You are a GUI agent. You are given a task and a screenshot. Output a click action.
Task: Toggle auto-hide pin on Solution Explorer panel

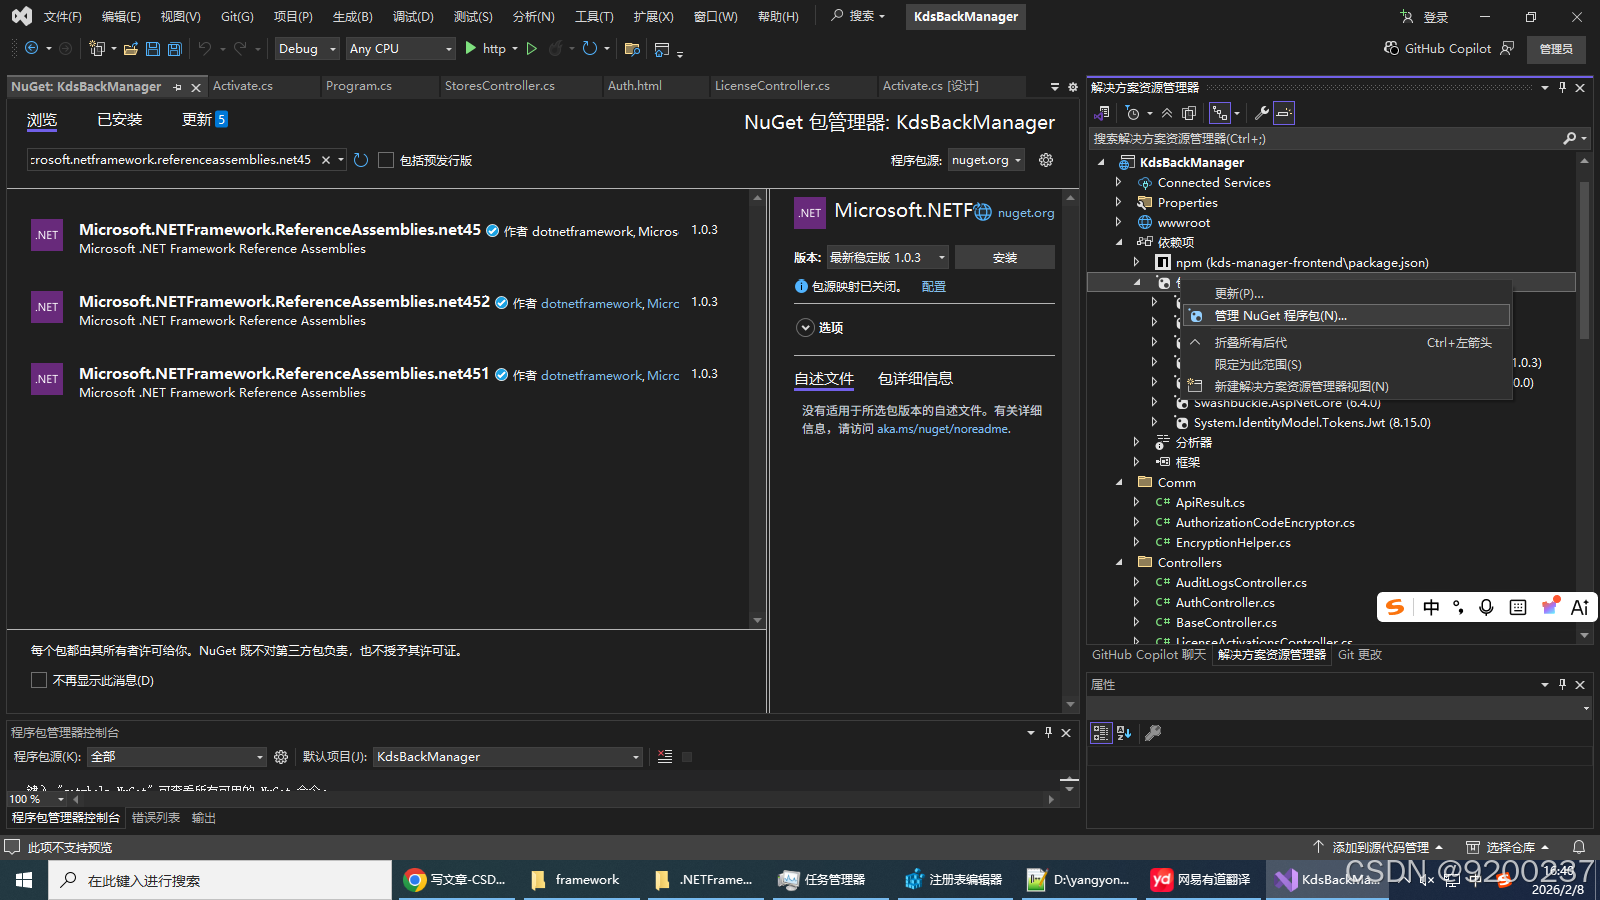click(1562, 87)
